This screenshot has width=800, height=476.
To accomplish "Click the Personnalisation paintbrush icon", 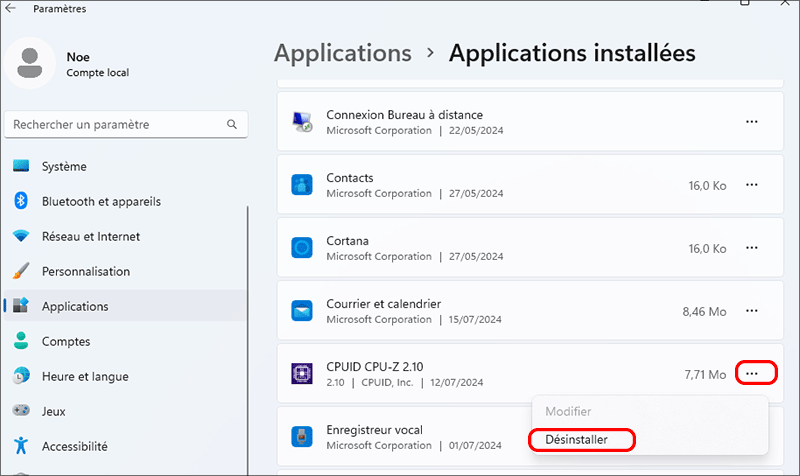I will click(21, 271).
